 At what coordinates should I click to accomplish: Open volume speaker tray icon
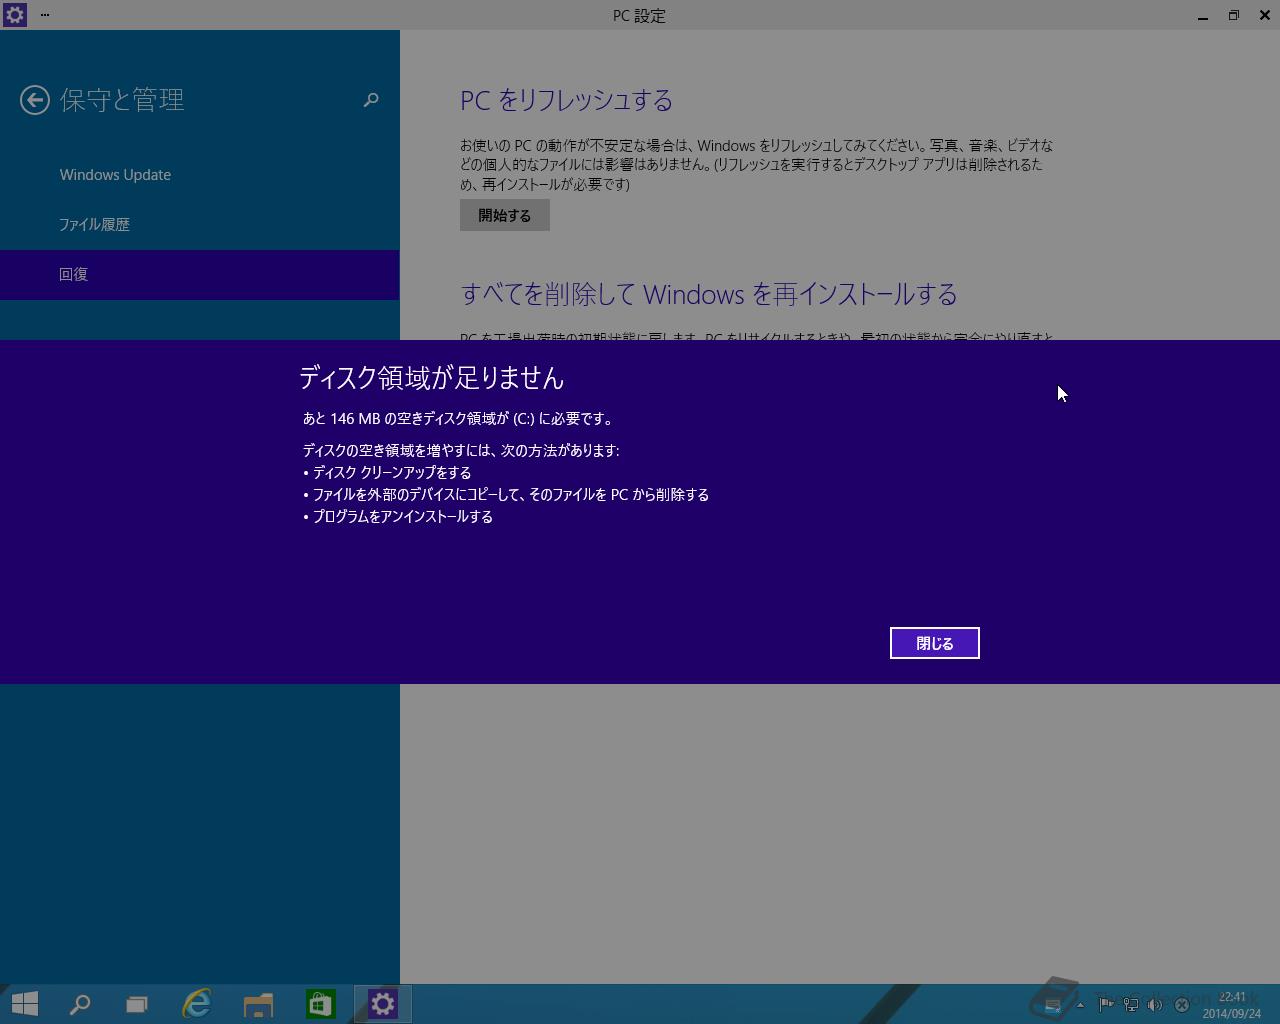[x=1155, y=1004]
